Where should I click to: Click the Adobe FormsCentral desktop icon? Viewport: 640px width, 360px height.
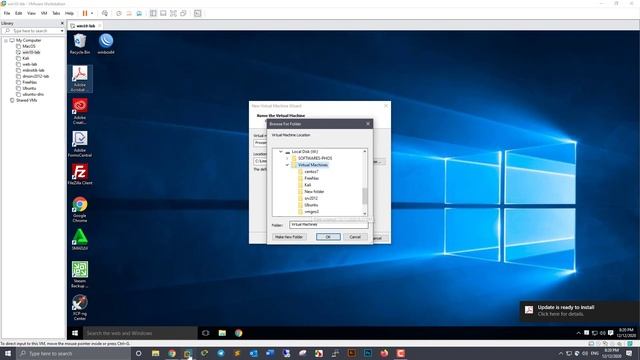click(x=80, y=144)
